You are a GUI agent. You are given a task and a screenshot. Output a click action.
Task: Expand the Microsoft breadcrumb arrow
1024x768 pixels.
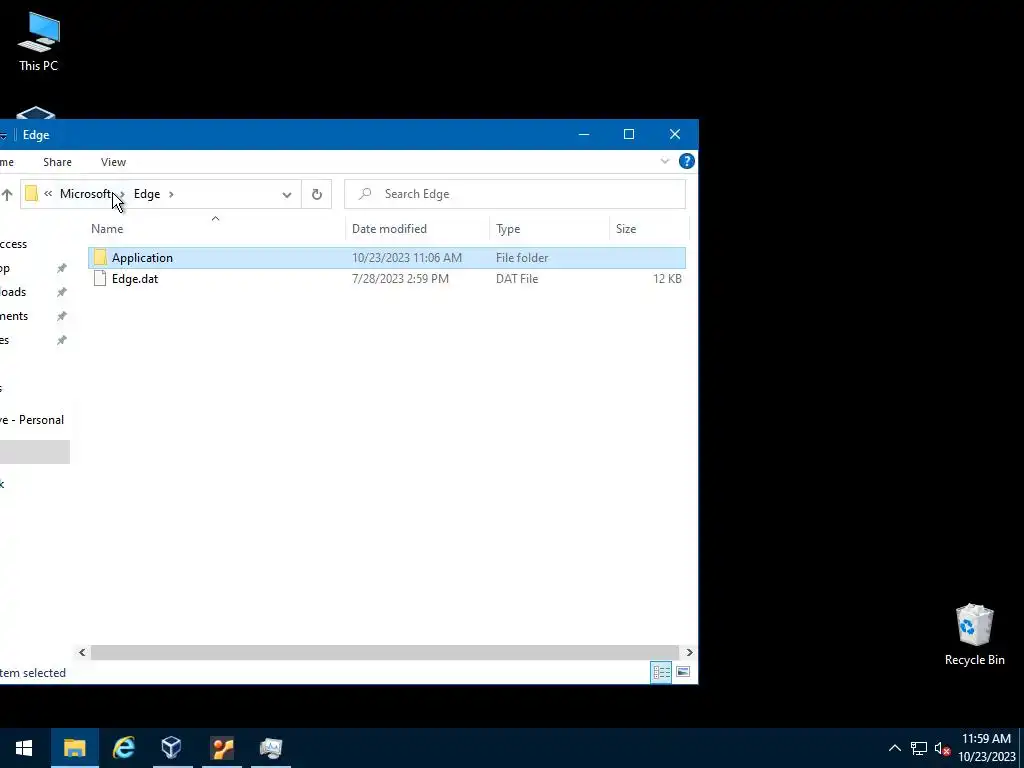click(122, 195)
